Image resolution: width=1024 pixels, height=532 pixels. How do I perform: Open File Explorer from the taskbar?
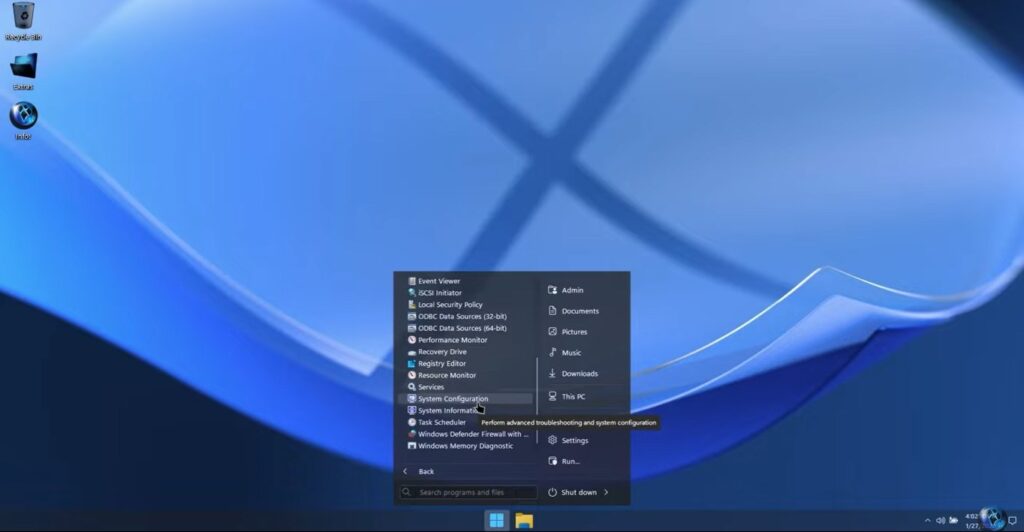pyautogui.click(x=524, y=520)
